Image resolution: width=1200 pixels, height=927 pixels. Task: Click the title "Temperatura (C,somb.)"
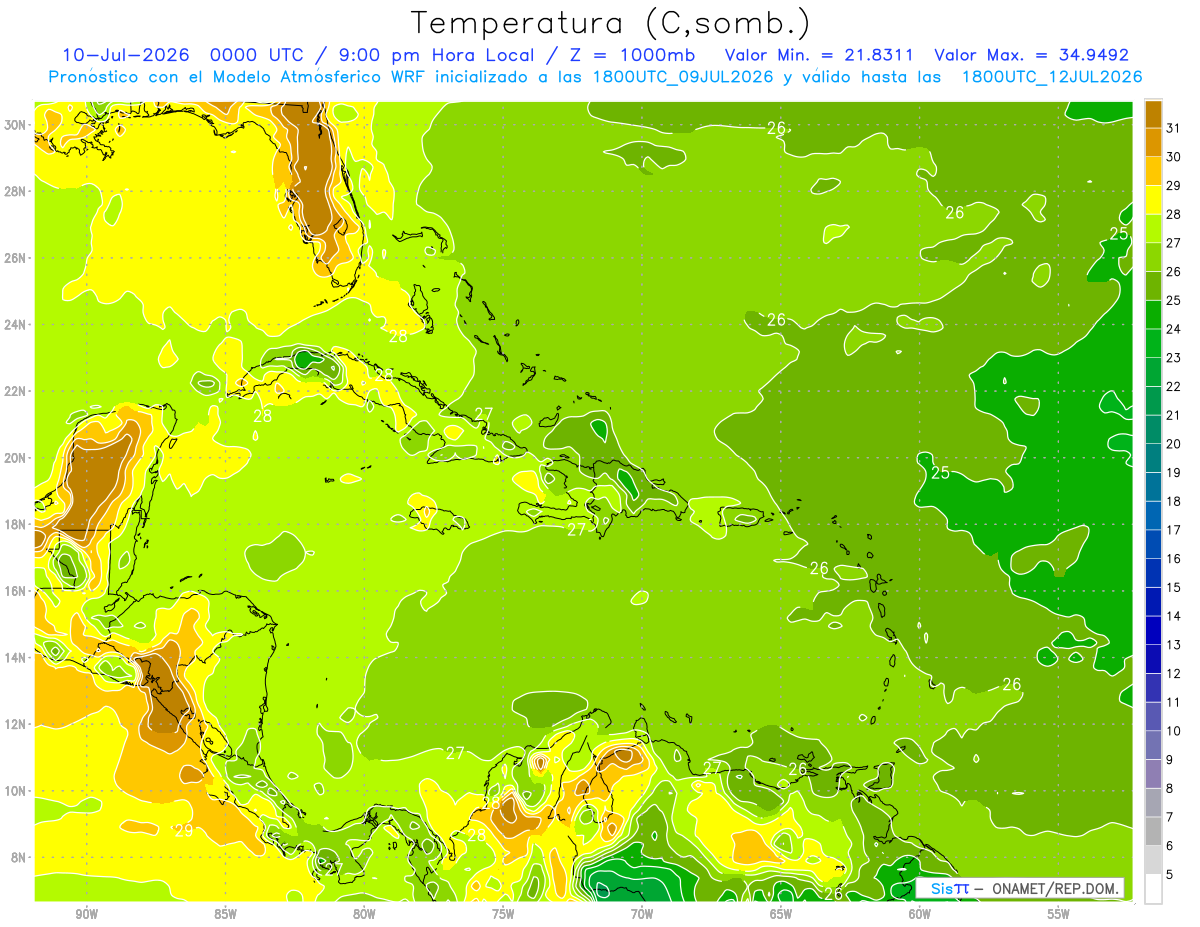610,23
